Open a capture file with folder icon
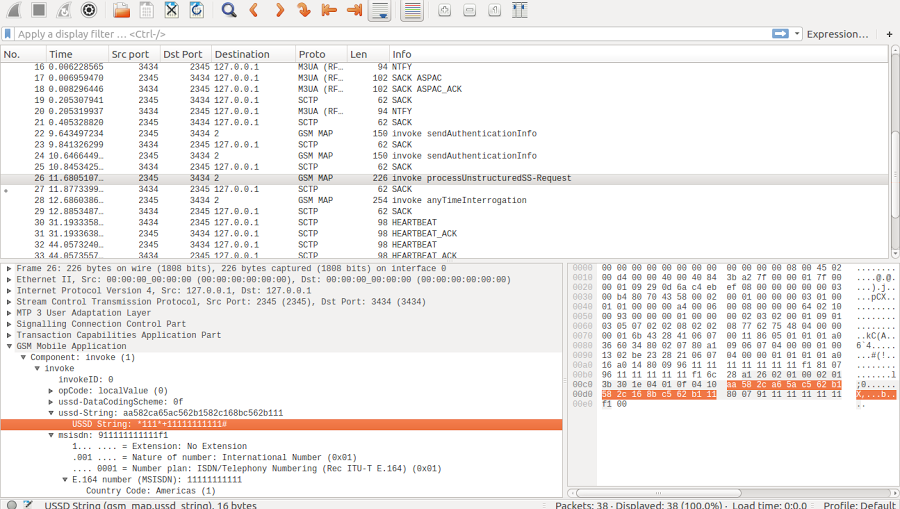The height and width of the screenshot is (509, 900). coord(121,10)
